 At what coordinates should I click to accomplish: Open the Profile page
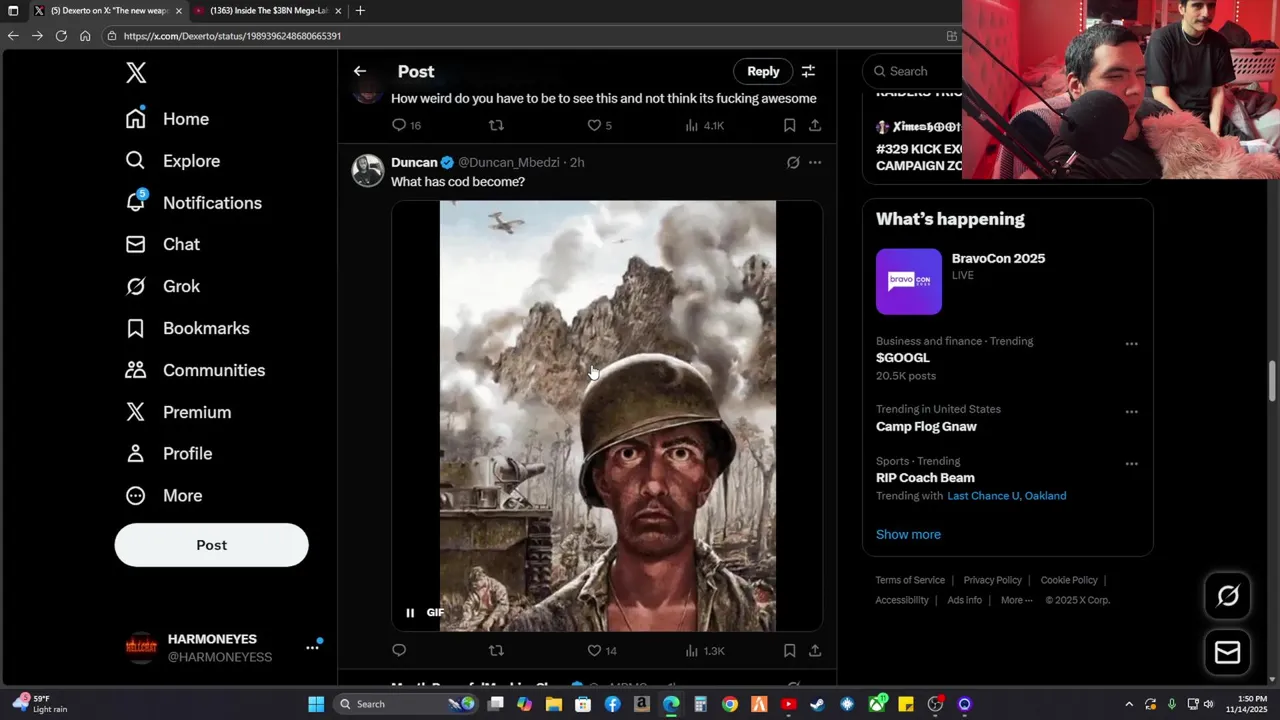(169, 454)
